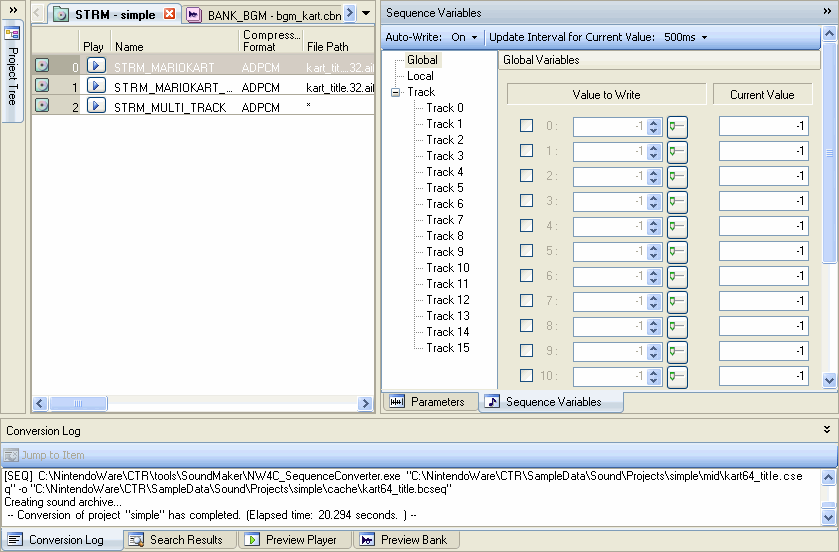Image resolution: width=839 pixels, height=552 pixels.
Task: Tick the checkbox for variable 5
Action: point(526,251)
